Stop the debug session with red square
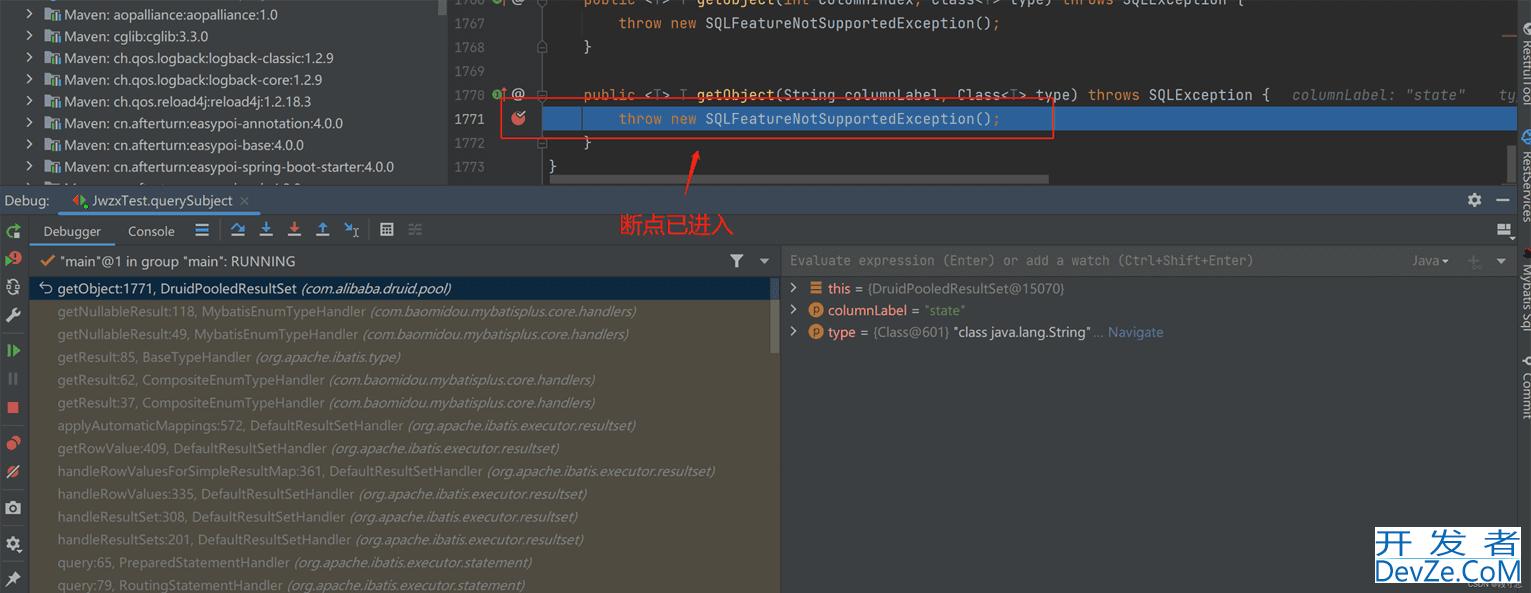The height and width of the screenshot is (593, 1531). click(13, 407)
